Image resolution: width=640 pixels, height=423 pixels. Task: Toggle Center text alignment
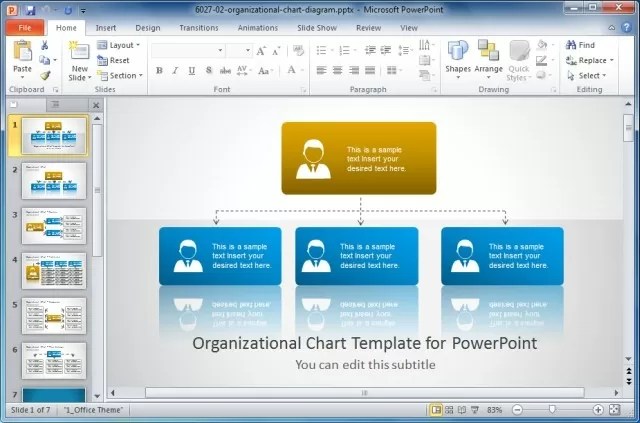tap(337, 70)
